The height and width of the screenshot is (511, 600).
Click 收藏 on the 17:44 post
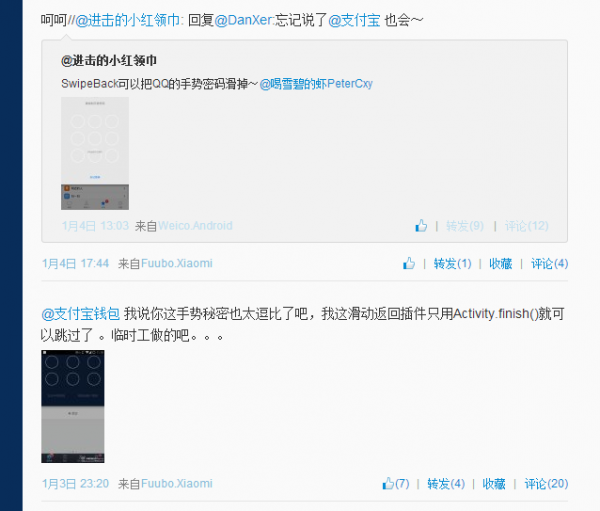tap(501, 263)
